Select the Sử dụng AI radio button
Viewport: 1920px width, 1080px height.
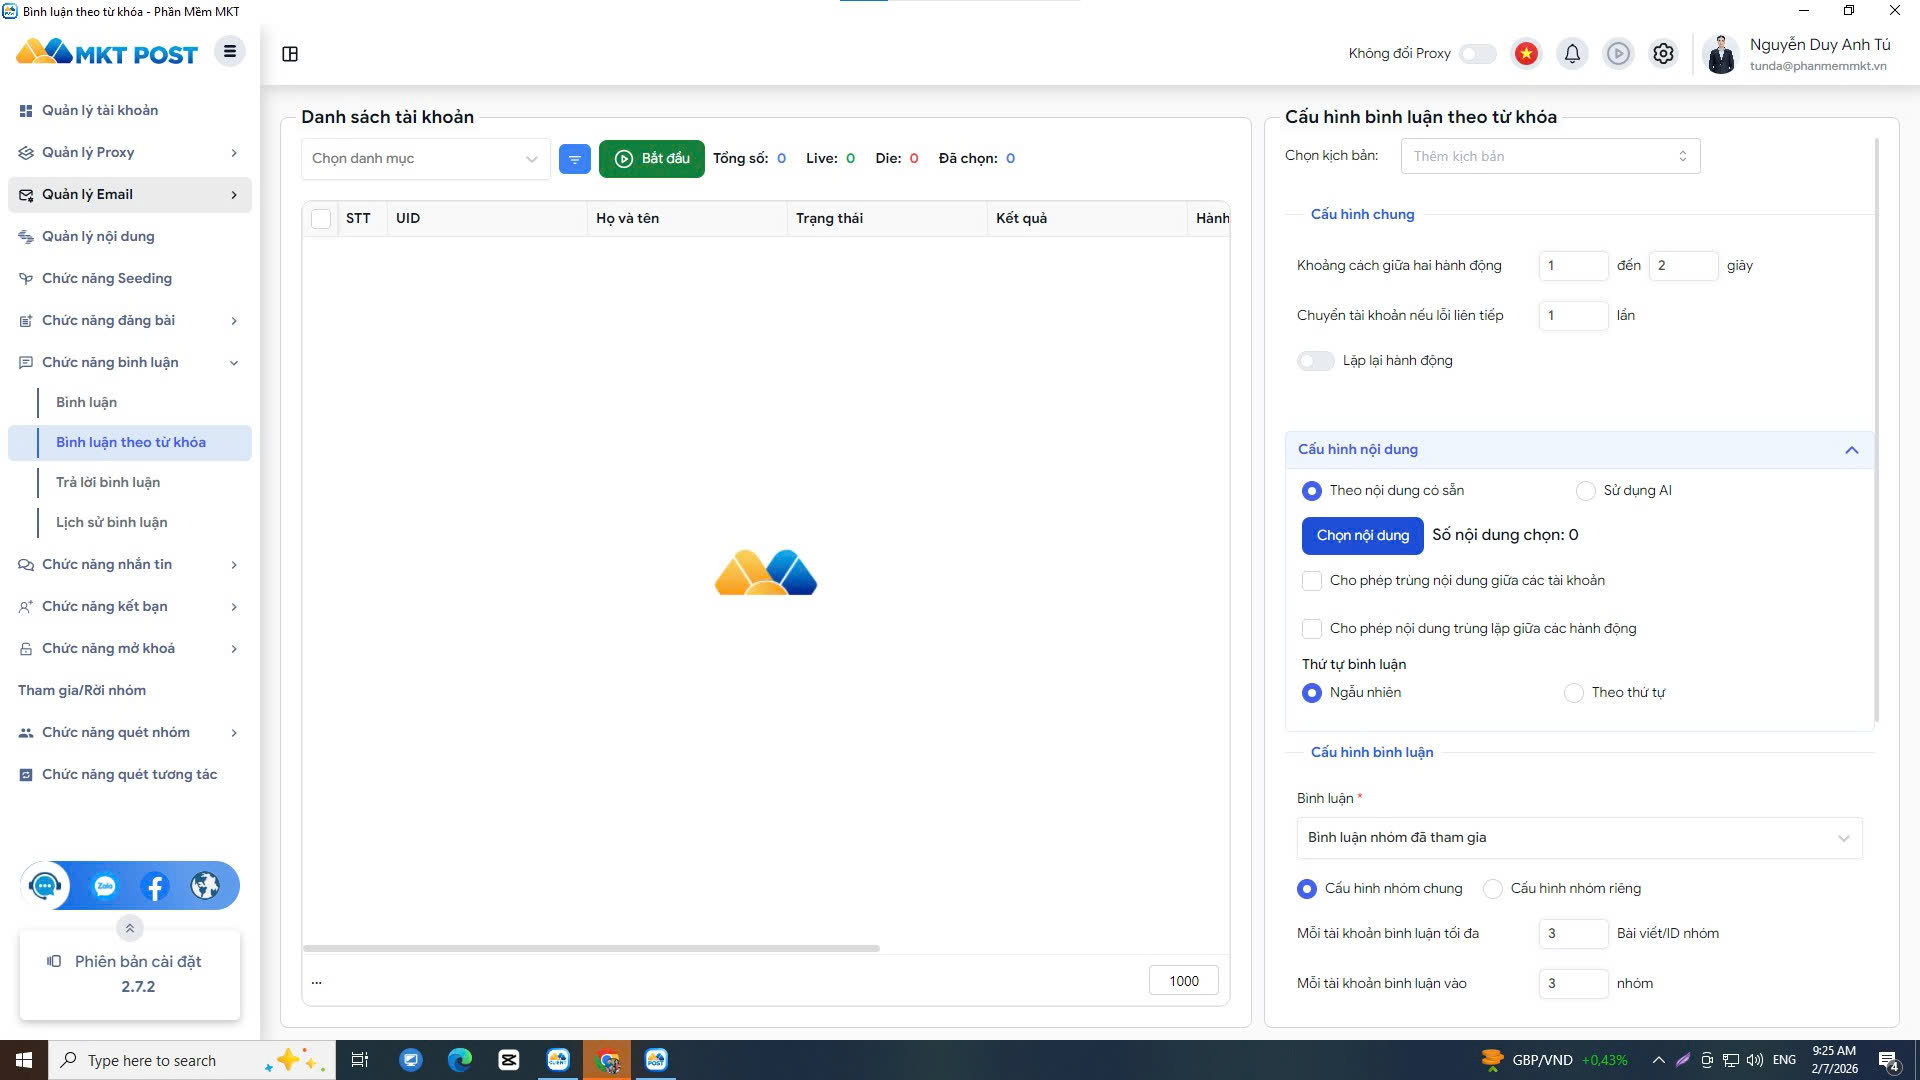click(1586, 490)
